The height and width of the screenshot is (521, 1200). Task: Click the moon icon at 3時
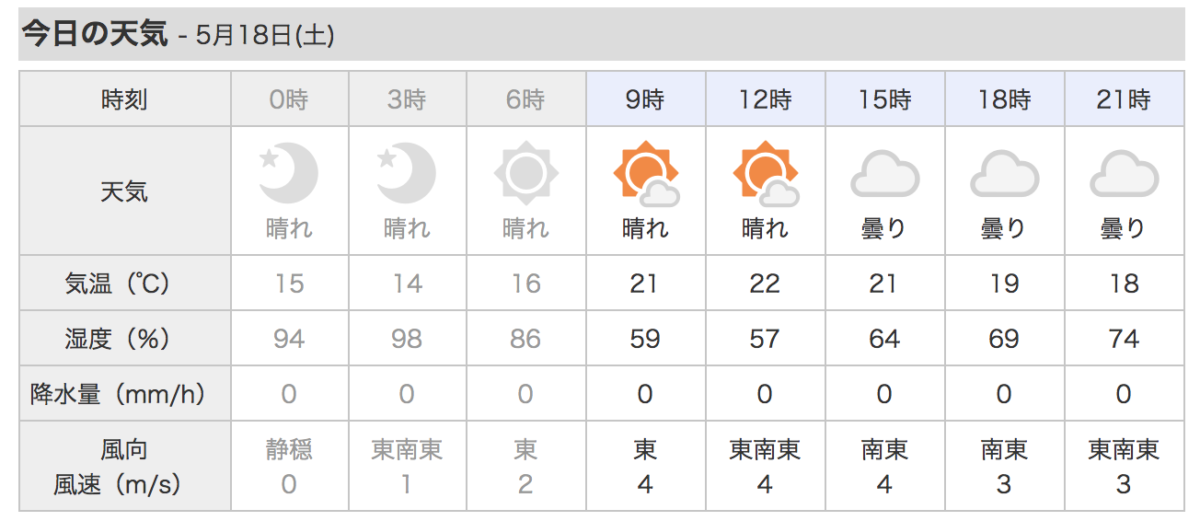pyautogui.click(x=407, y=173)
